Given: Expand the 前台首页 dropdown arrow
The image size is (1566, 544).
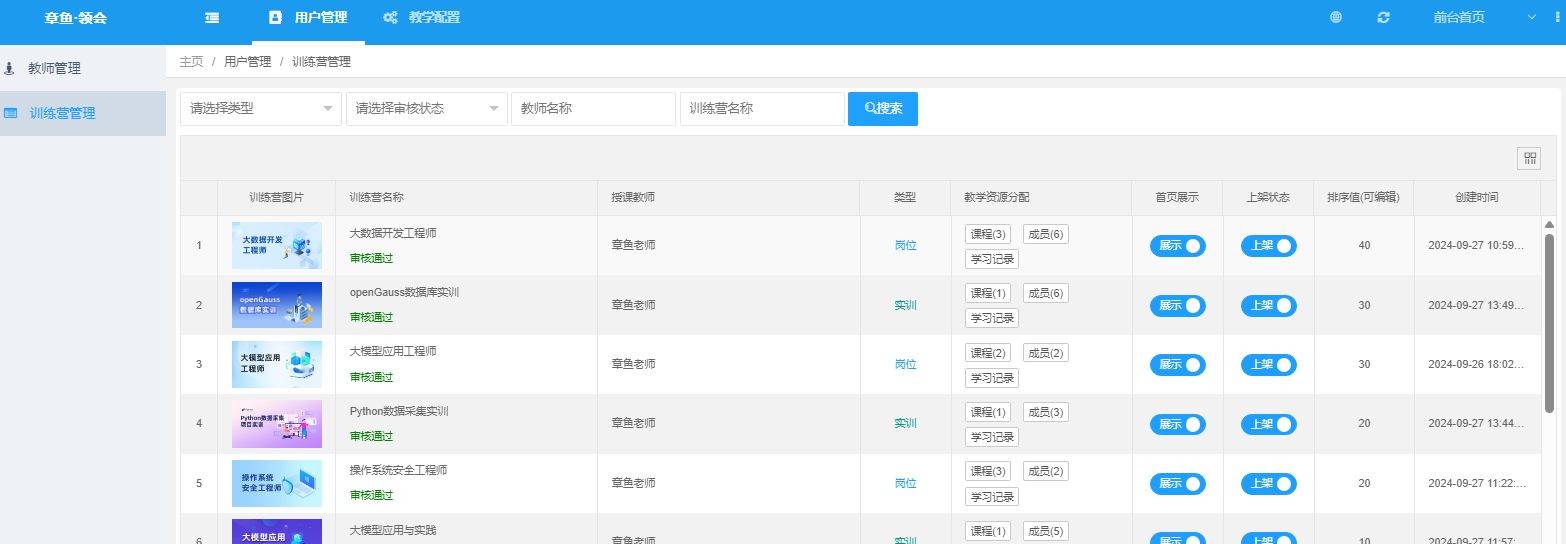Looking at the screenshot, I should click(1531, 17).
